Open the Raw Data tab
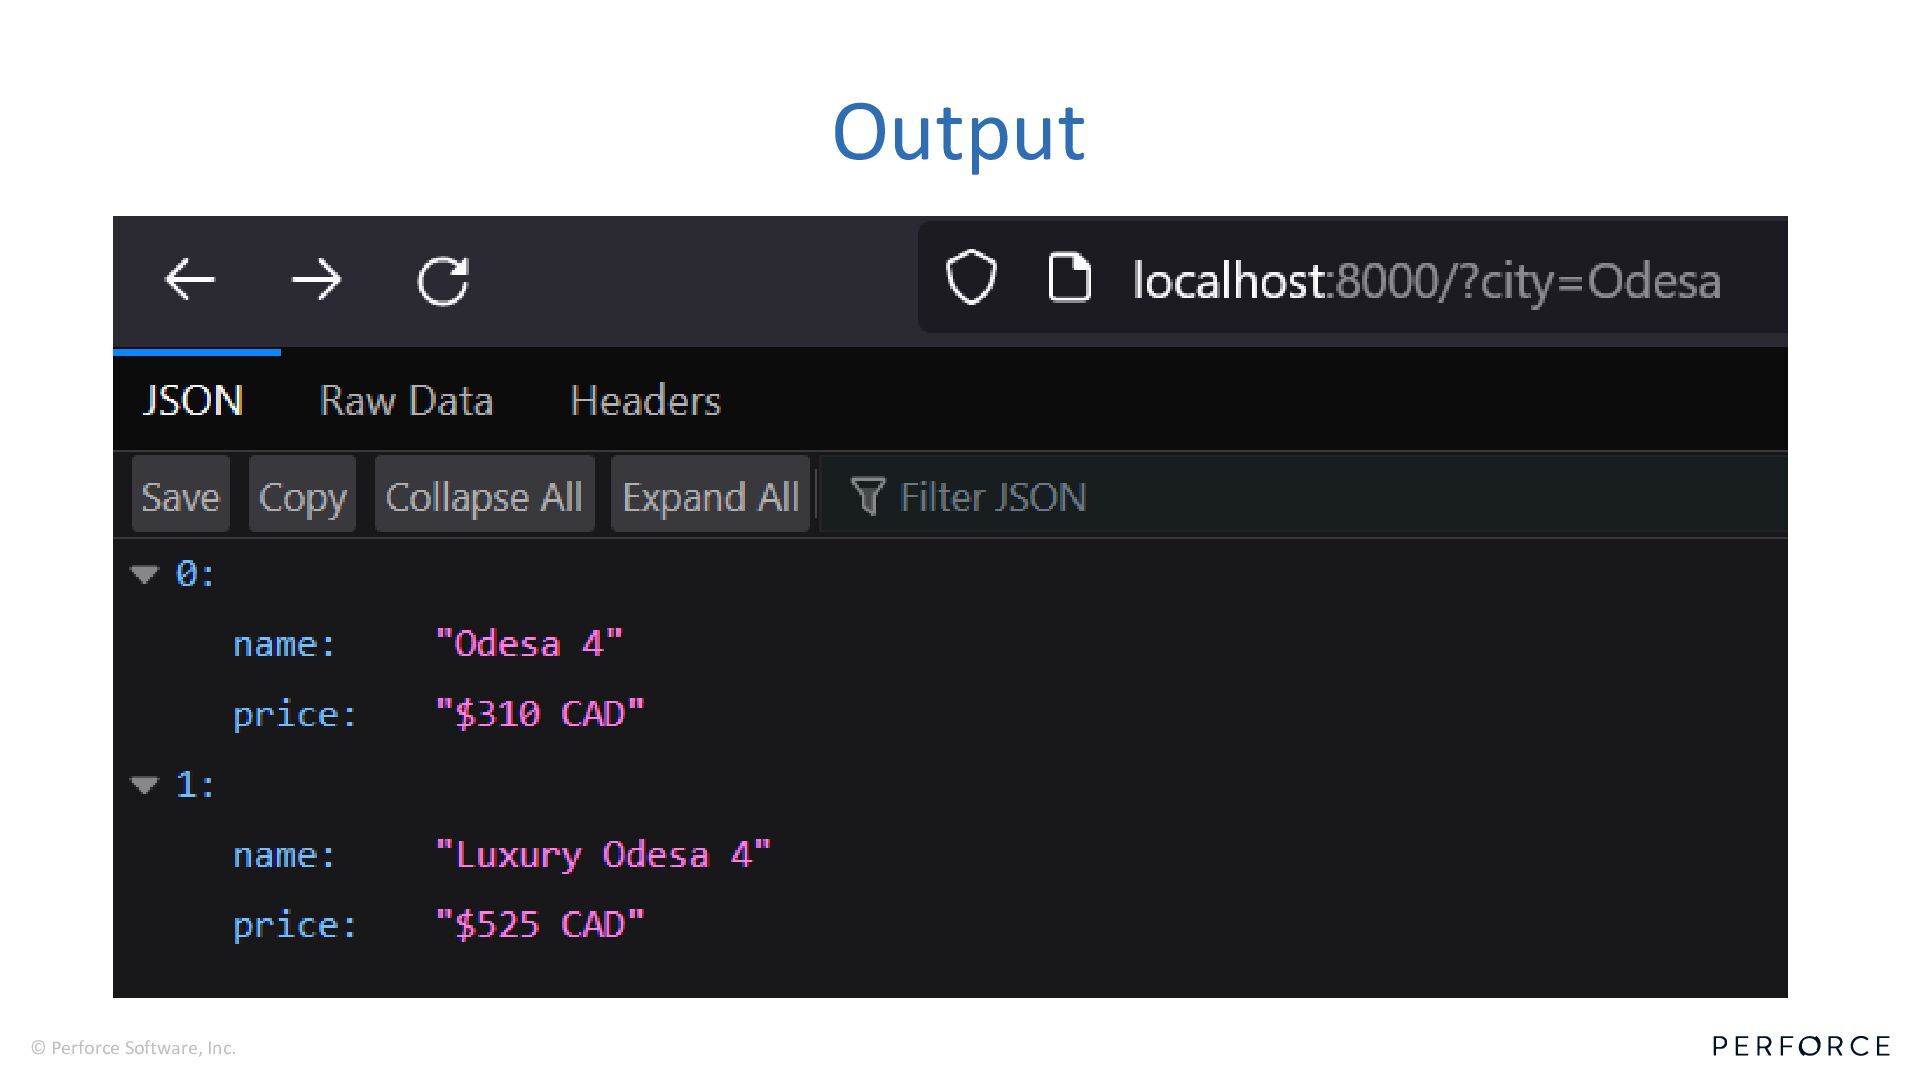 click(406, 401)
